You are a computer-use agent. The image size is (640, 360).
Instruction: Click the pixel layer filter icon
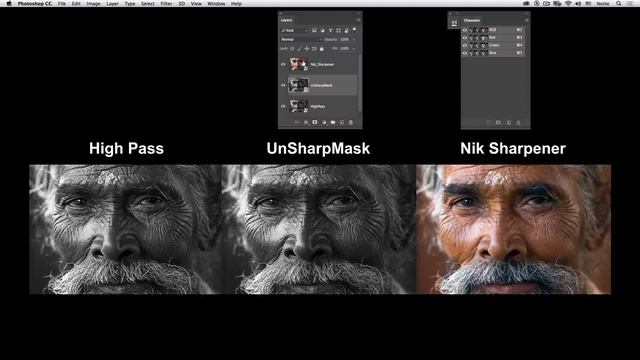tap(314, 30)
